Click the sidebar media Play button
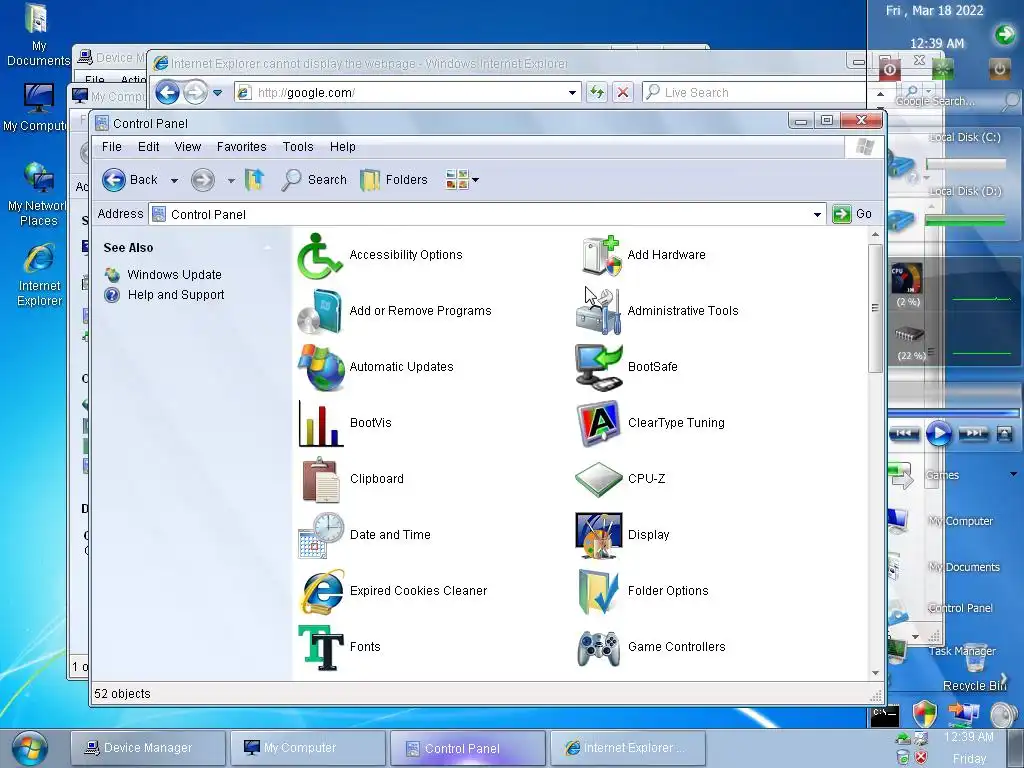Image resolution: width=1024 pixels, height=768 pixels. (939, 433)
